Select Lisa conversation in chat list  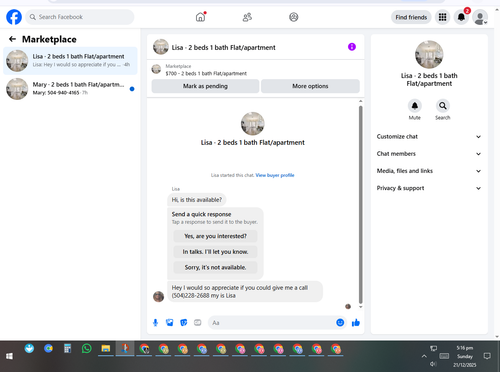click(70, 61)
